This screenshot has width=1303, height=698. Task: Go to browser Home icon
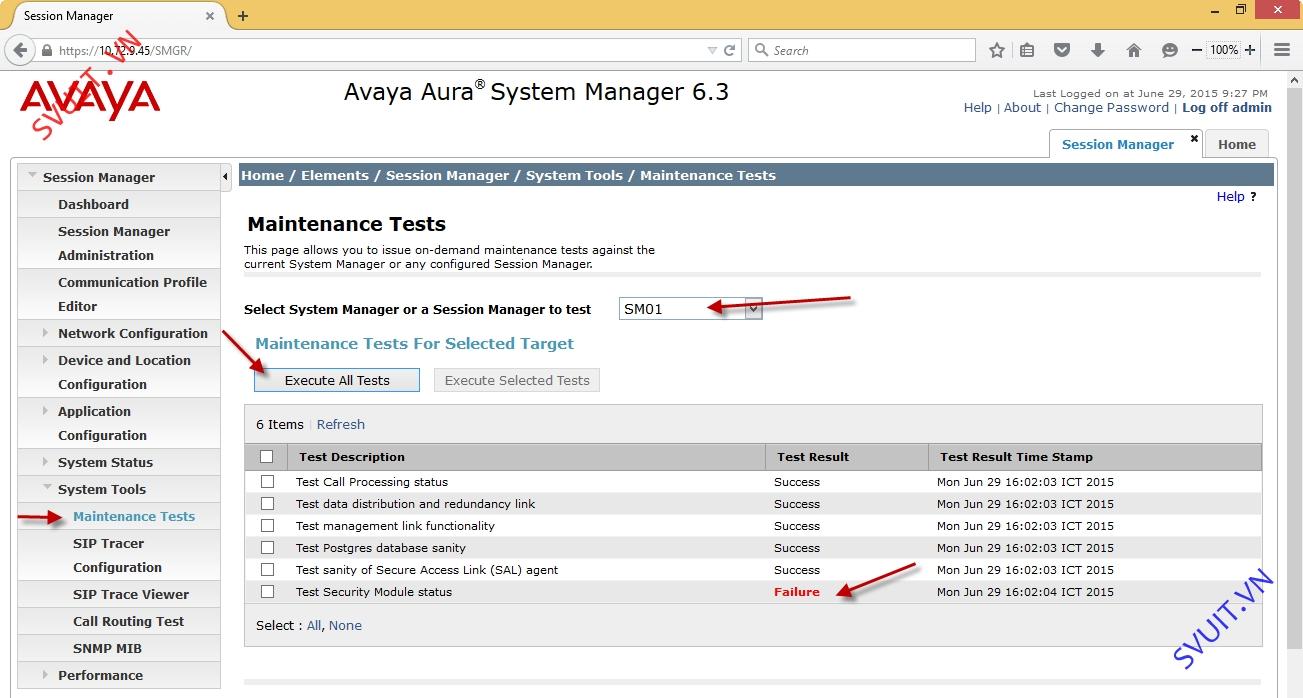[x=1133, y=50]
